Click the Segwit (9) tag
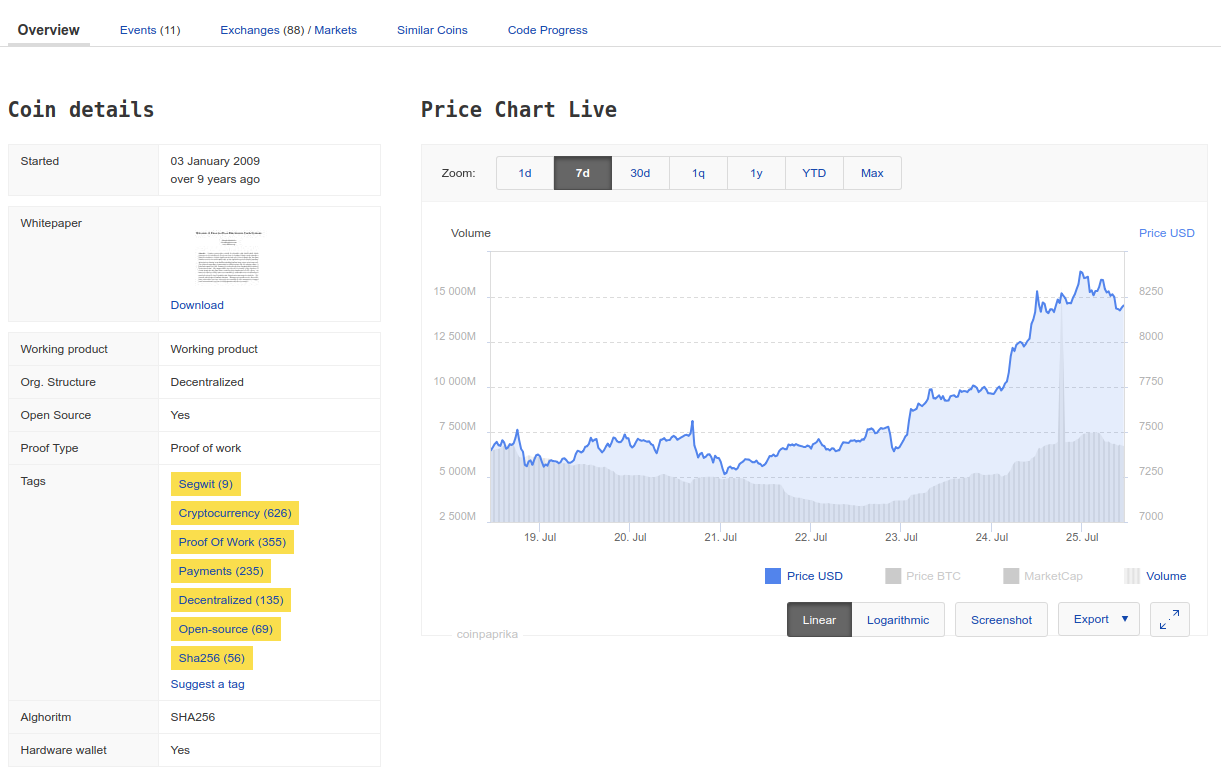This screenshot has height=778, width=1221. [205, 484]
